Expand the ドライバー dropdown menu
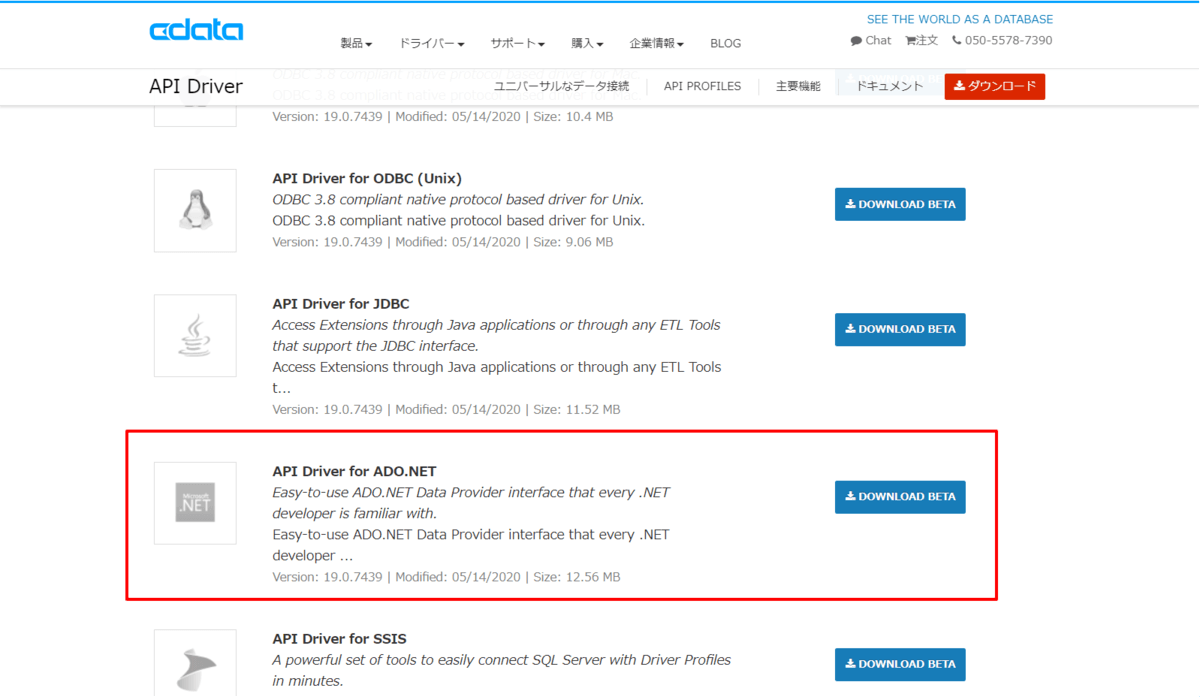1200x697 pixels. [432, 44]
